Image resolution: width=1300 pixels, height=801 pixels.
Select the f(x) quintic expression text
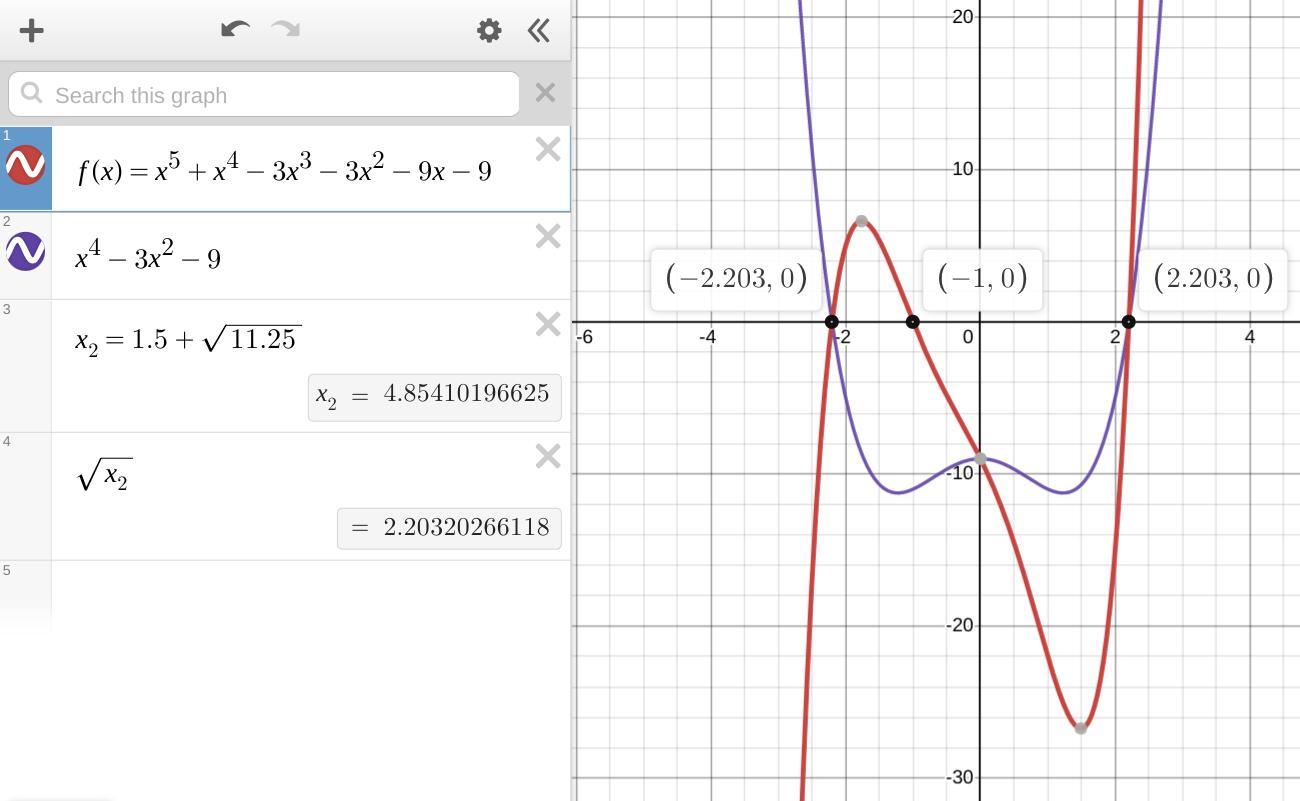click(285, 170)
